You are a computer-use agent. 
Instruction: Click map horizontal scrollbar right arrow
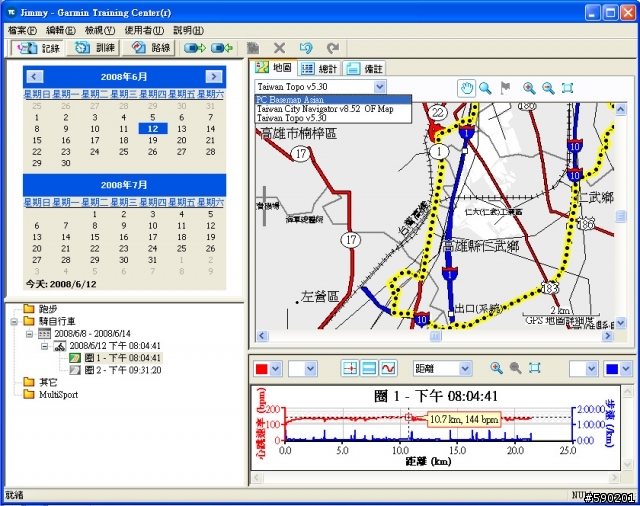[x=607, y=335]
